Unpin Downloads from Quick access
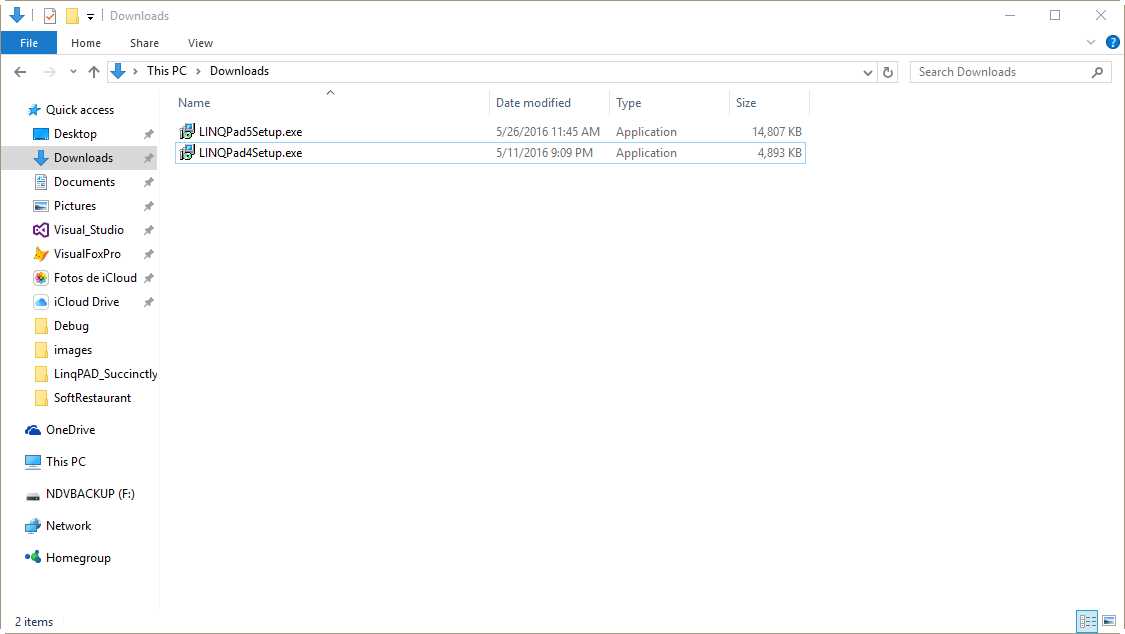Screen dimensions: 1125x634 [x=147, y=157]
